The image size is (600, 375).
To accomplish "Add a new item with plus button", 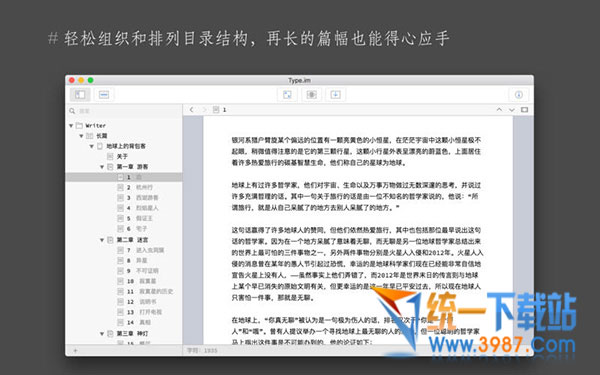I will click(75, 350).
